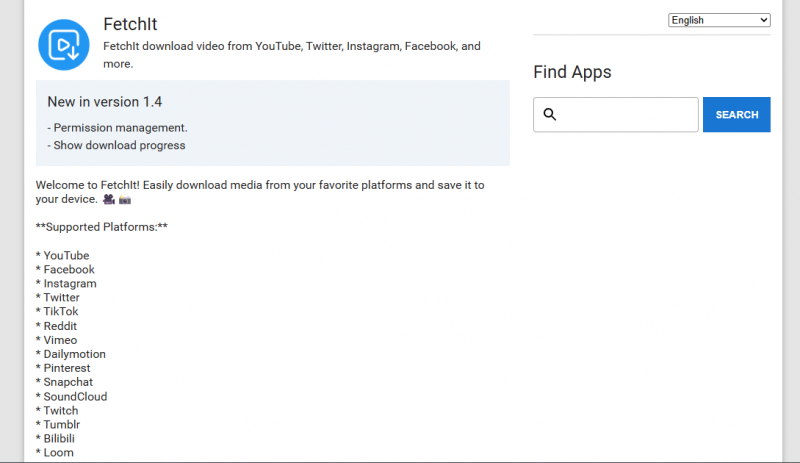Viewport: 800px width, 463px height.
Task: Click 'Reddit' in the platforms list
Action: point(60,326)
